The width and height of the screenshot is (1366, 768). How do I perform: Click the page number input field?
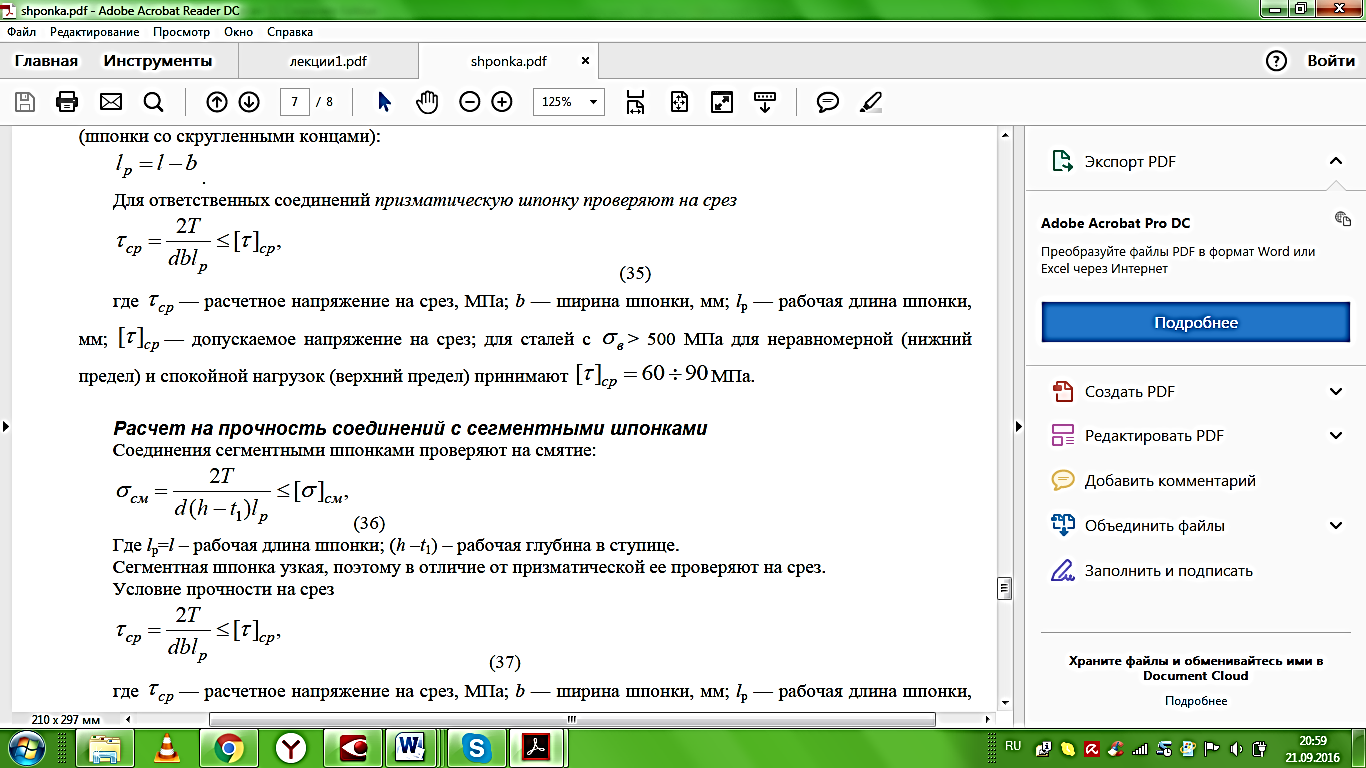point(294,102)
